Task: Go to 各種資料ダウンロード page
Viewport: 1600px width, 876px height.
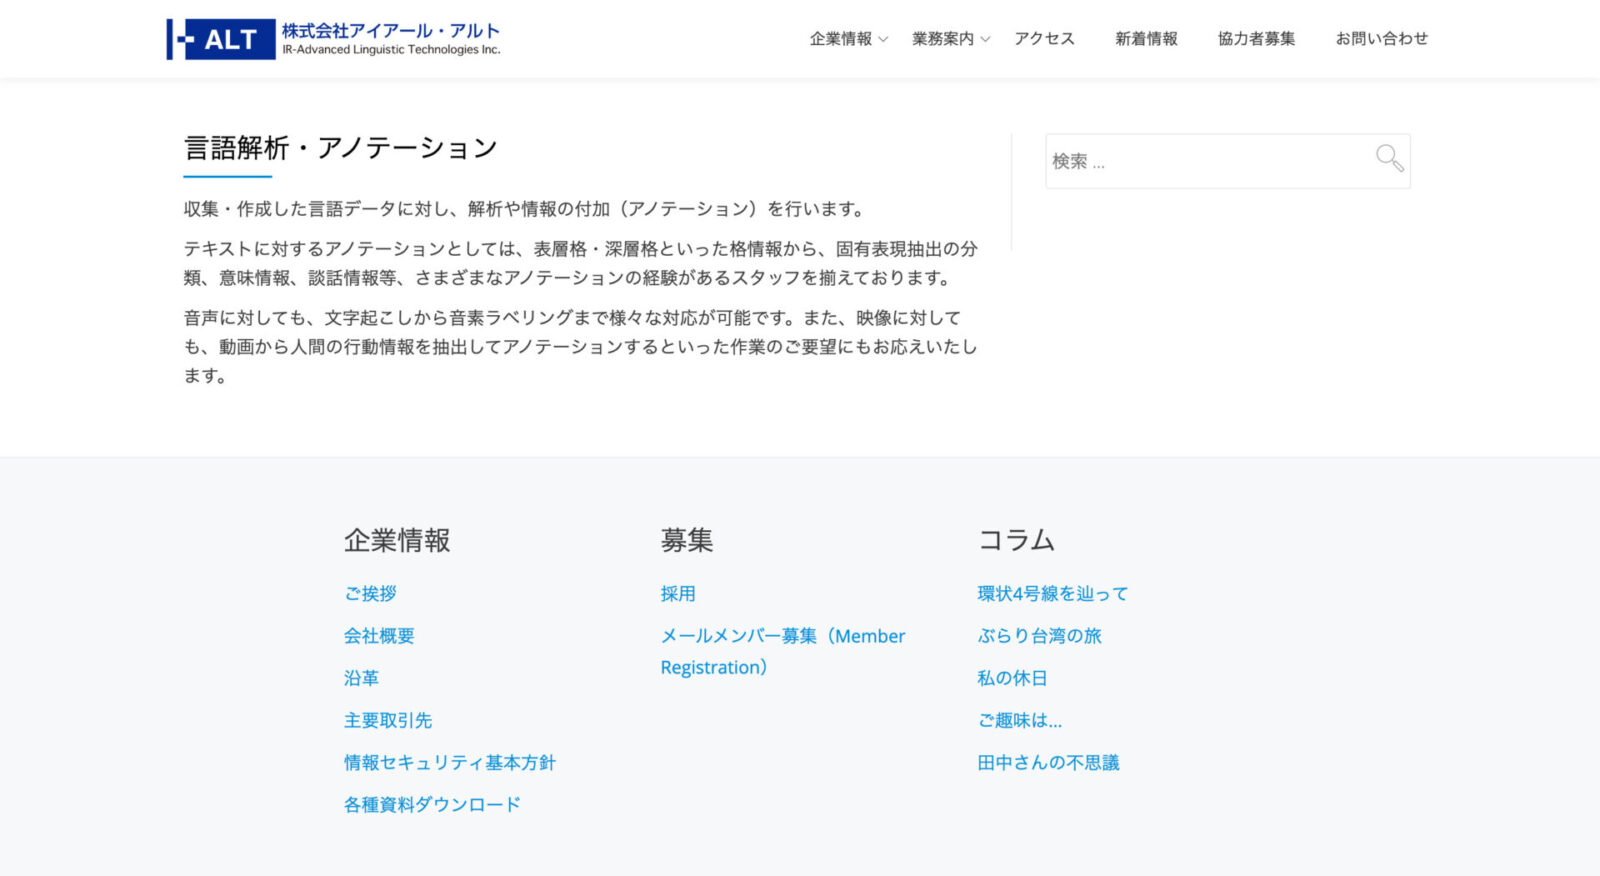Action: tap(432, 804)
